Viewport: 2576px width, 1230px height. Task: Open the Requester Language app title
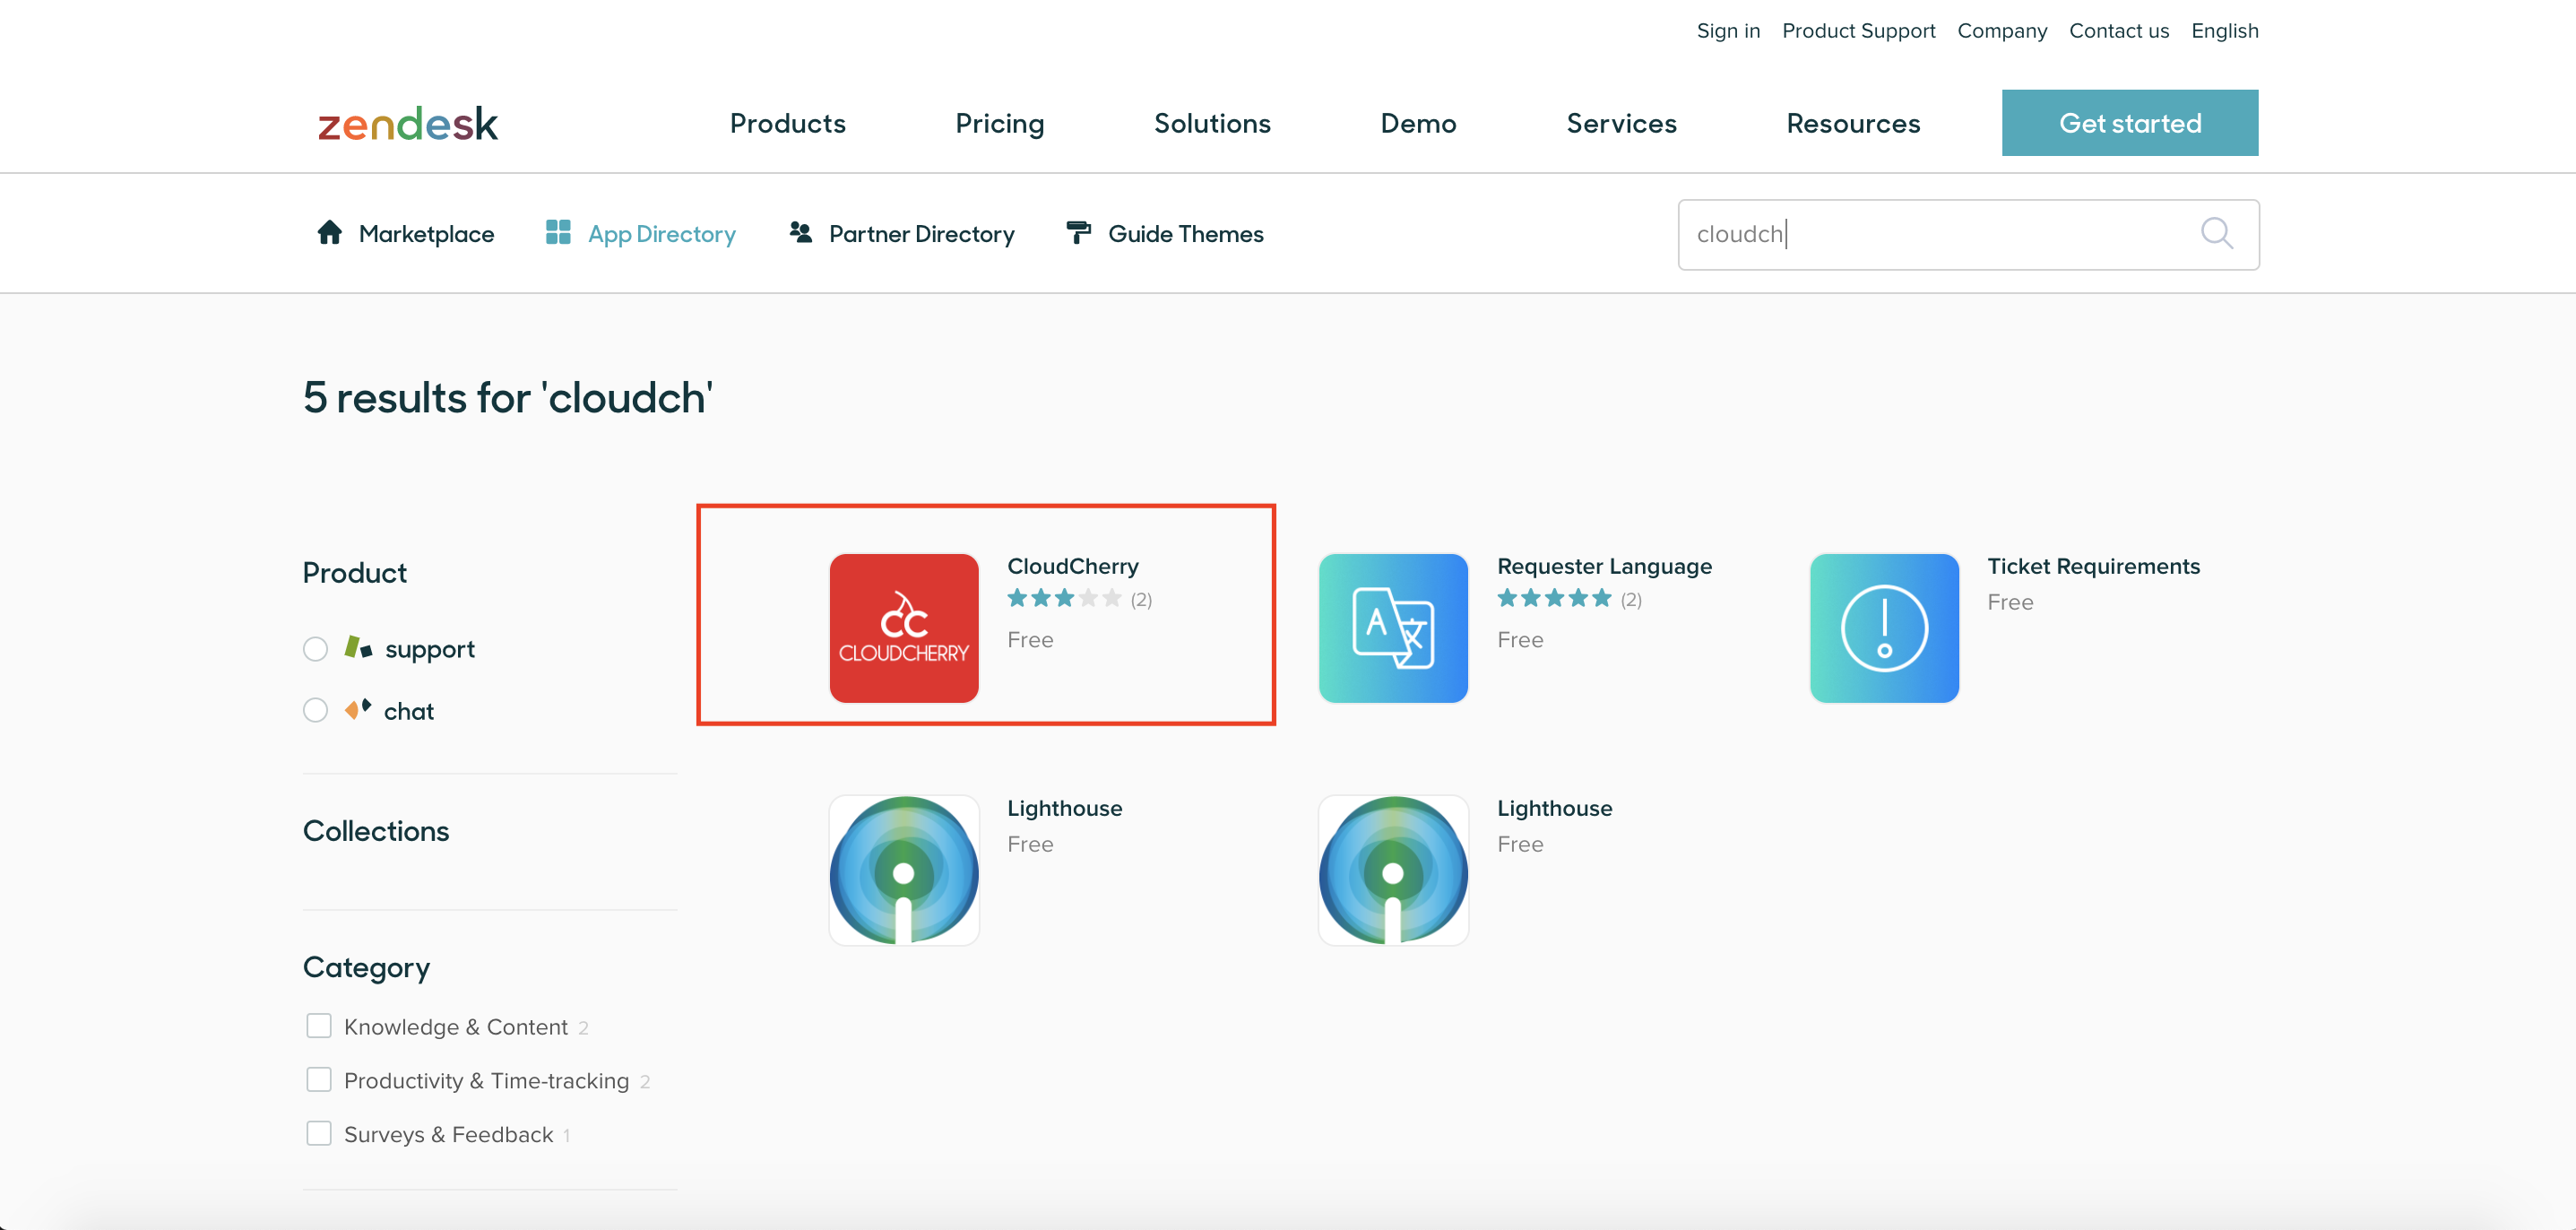tap(1604, 566)
